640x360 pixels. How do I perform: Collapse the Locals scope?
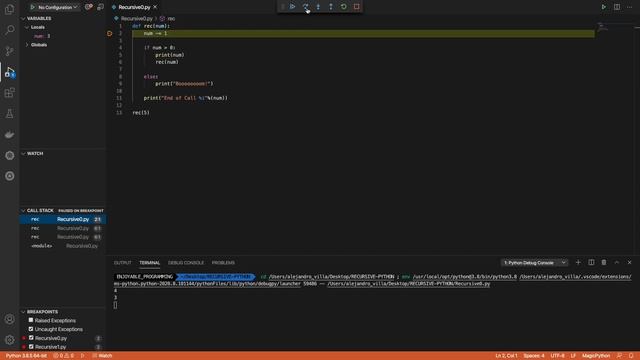point(37,27)
